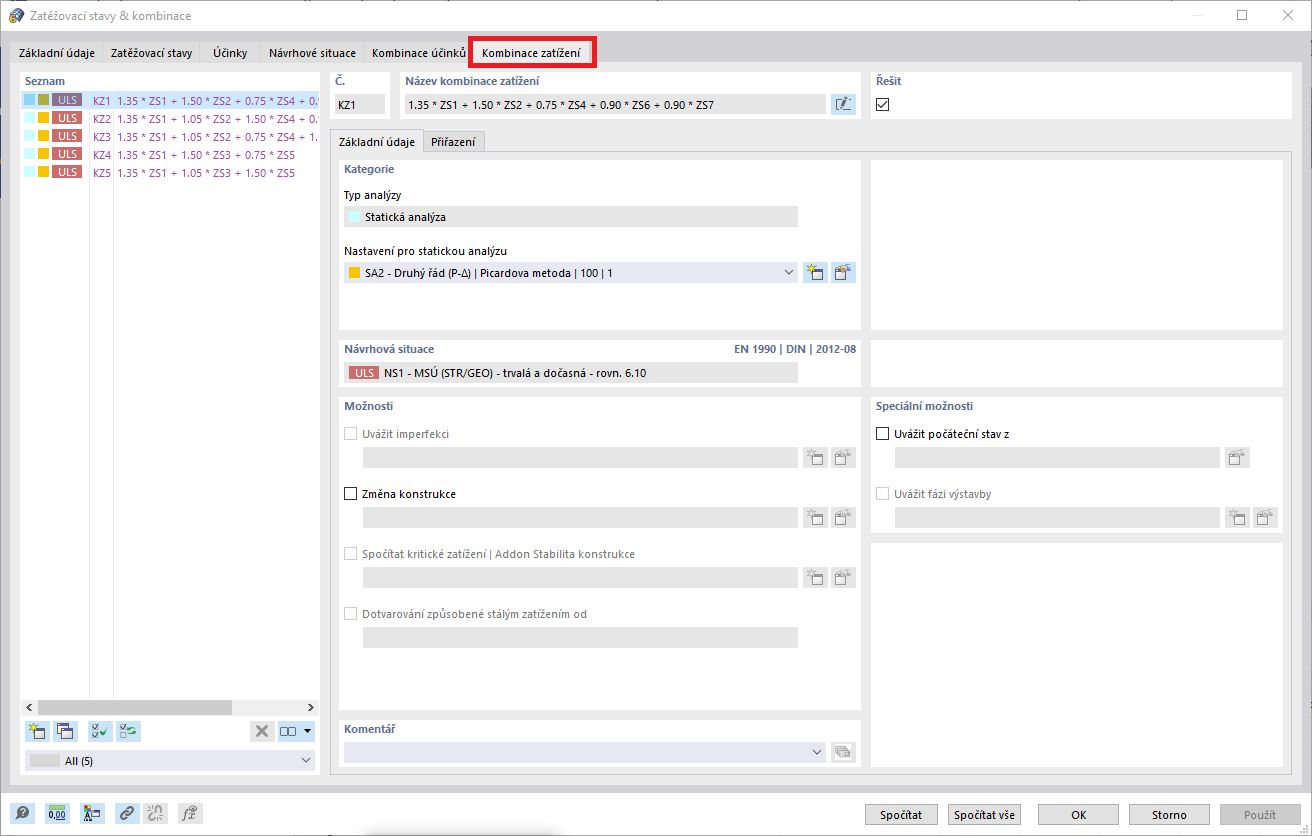Open the Přiřazení tab
The width and height of the screenshot is (1312, 836).
click(x=455, y=141)
